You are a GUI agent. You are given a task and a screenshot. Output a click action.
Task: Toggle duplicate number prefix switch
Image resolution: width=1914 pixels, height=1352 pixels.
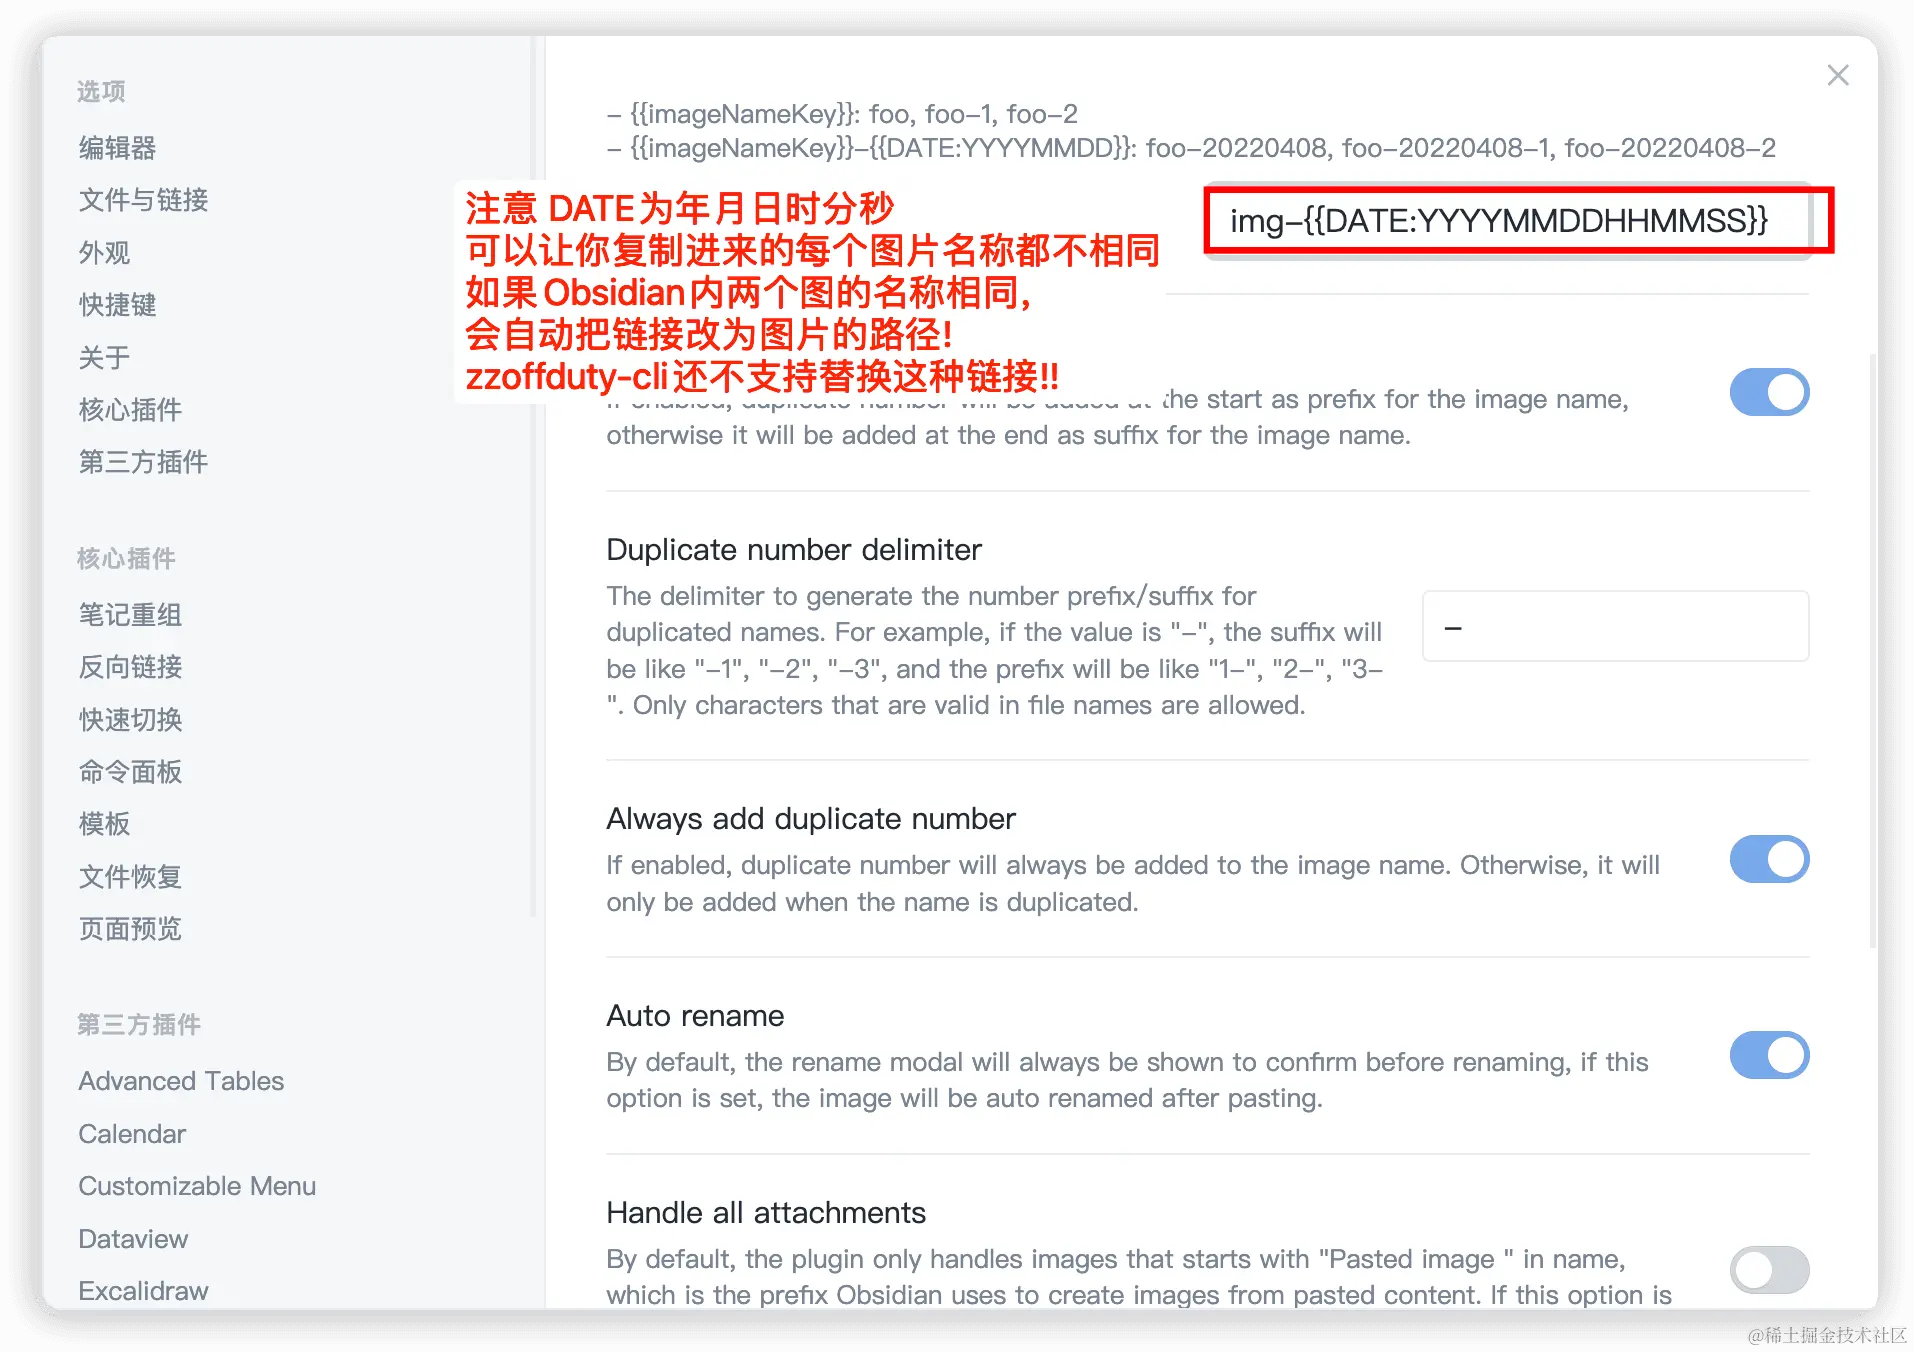tap(1769, 392)
